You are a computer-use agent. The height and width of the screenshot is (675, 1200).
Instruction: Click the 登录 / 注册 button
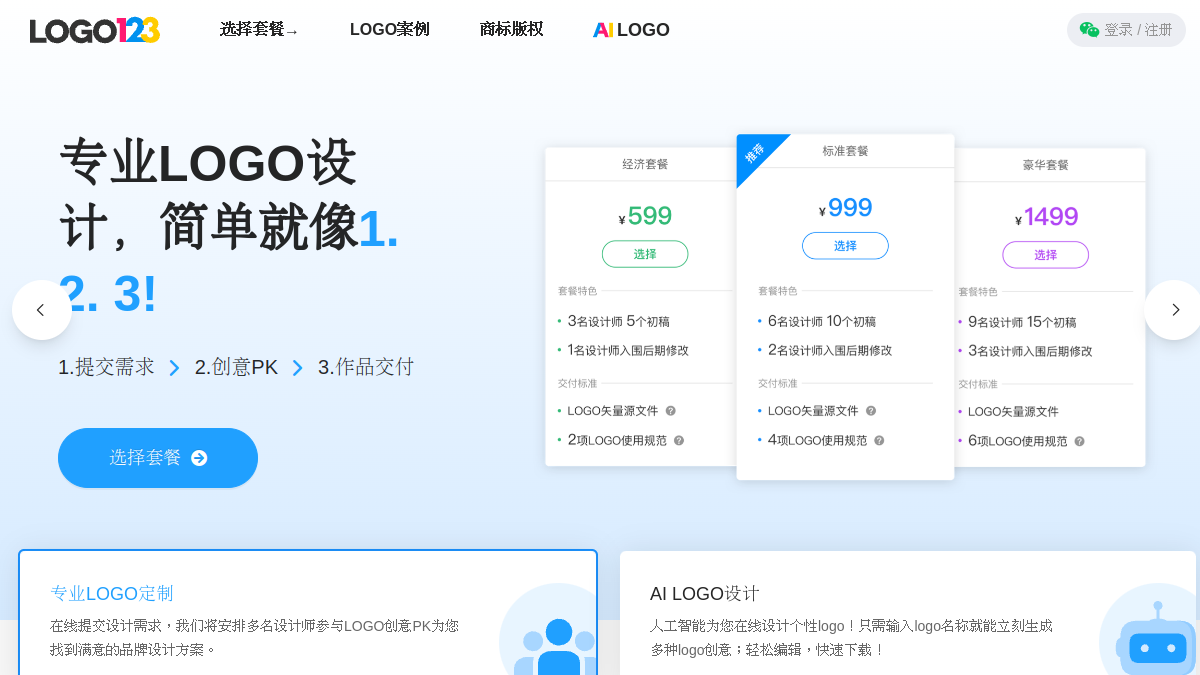coord(1126,30)
